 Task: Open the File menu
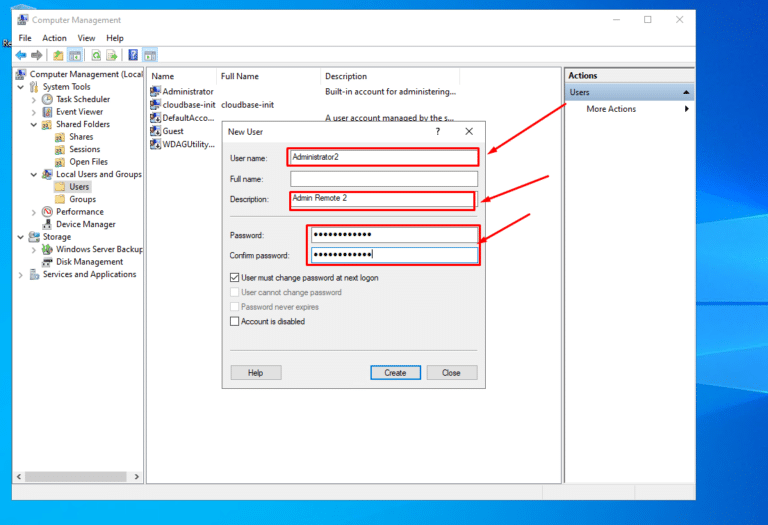coord(25,38)
